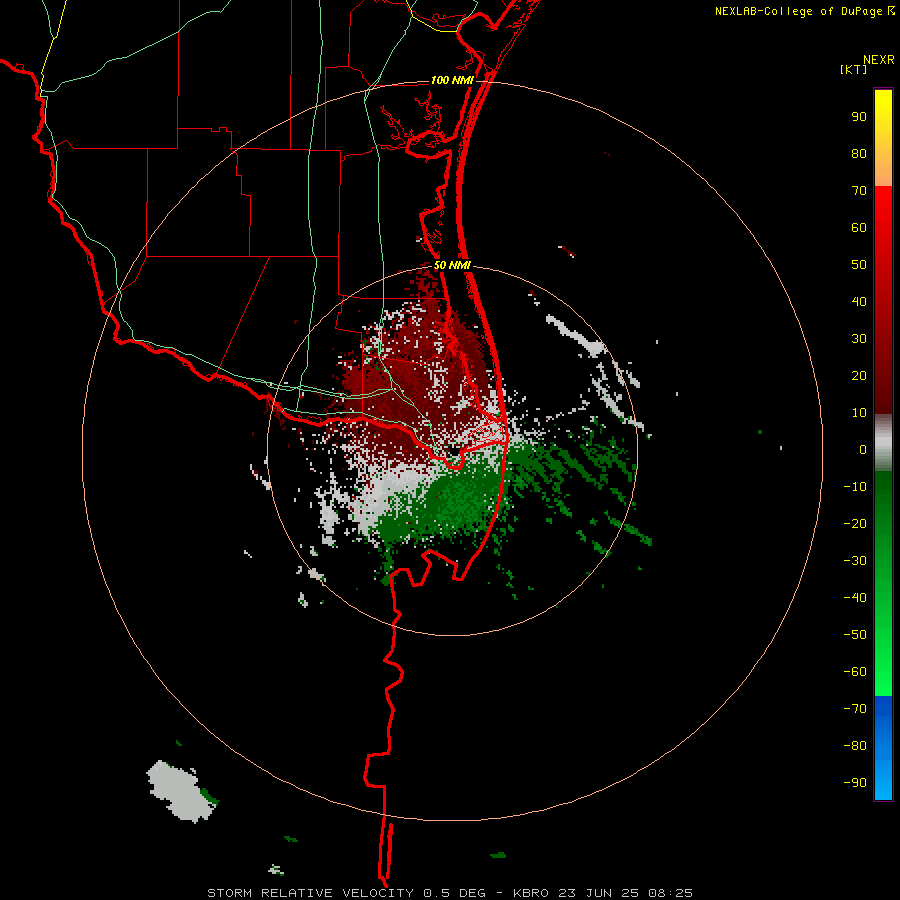900x900 pixels.
Task: Pick the light blue bottom segment of color bar
Action: (883, 748)
